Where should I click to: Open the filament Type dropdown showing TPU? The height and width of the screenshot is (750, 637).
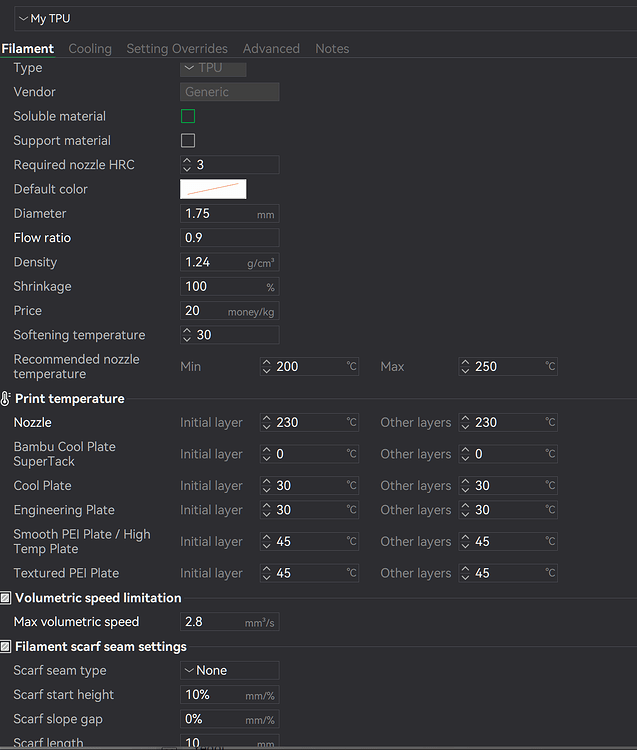[213, 68]
